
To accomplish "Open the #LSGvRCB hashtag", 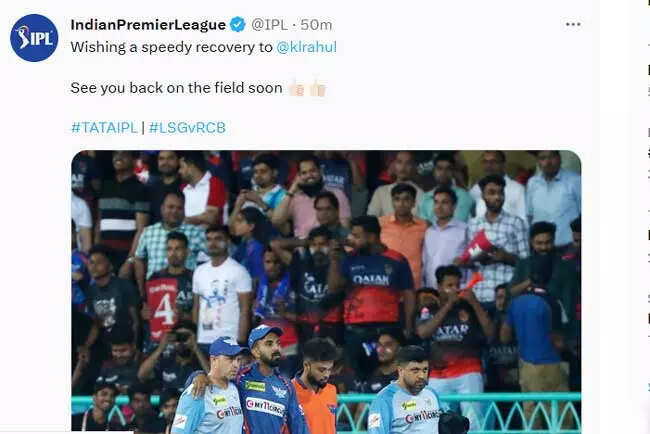I will tap(187, 127).
